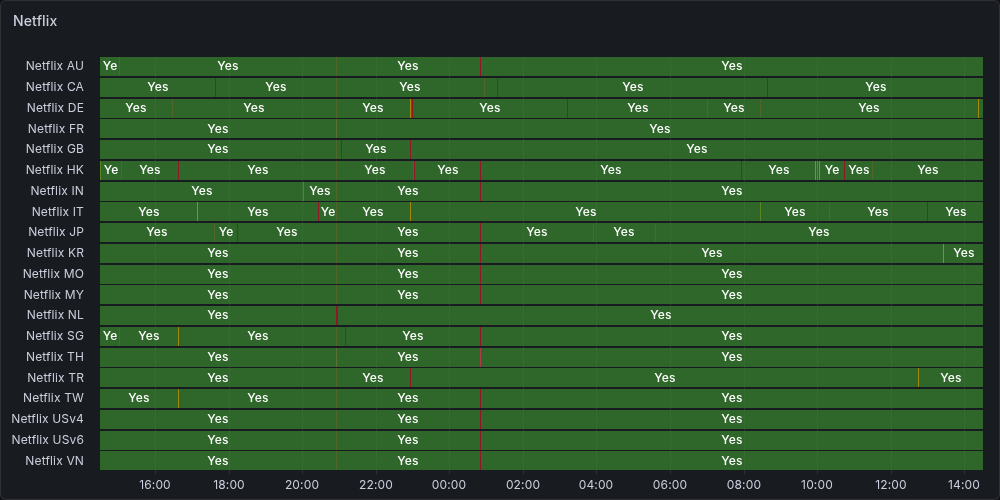Click the Netflix panel title

tap(35, 20)
